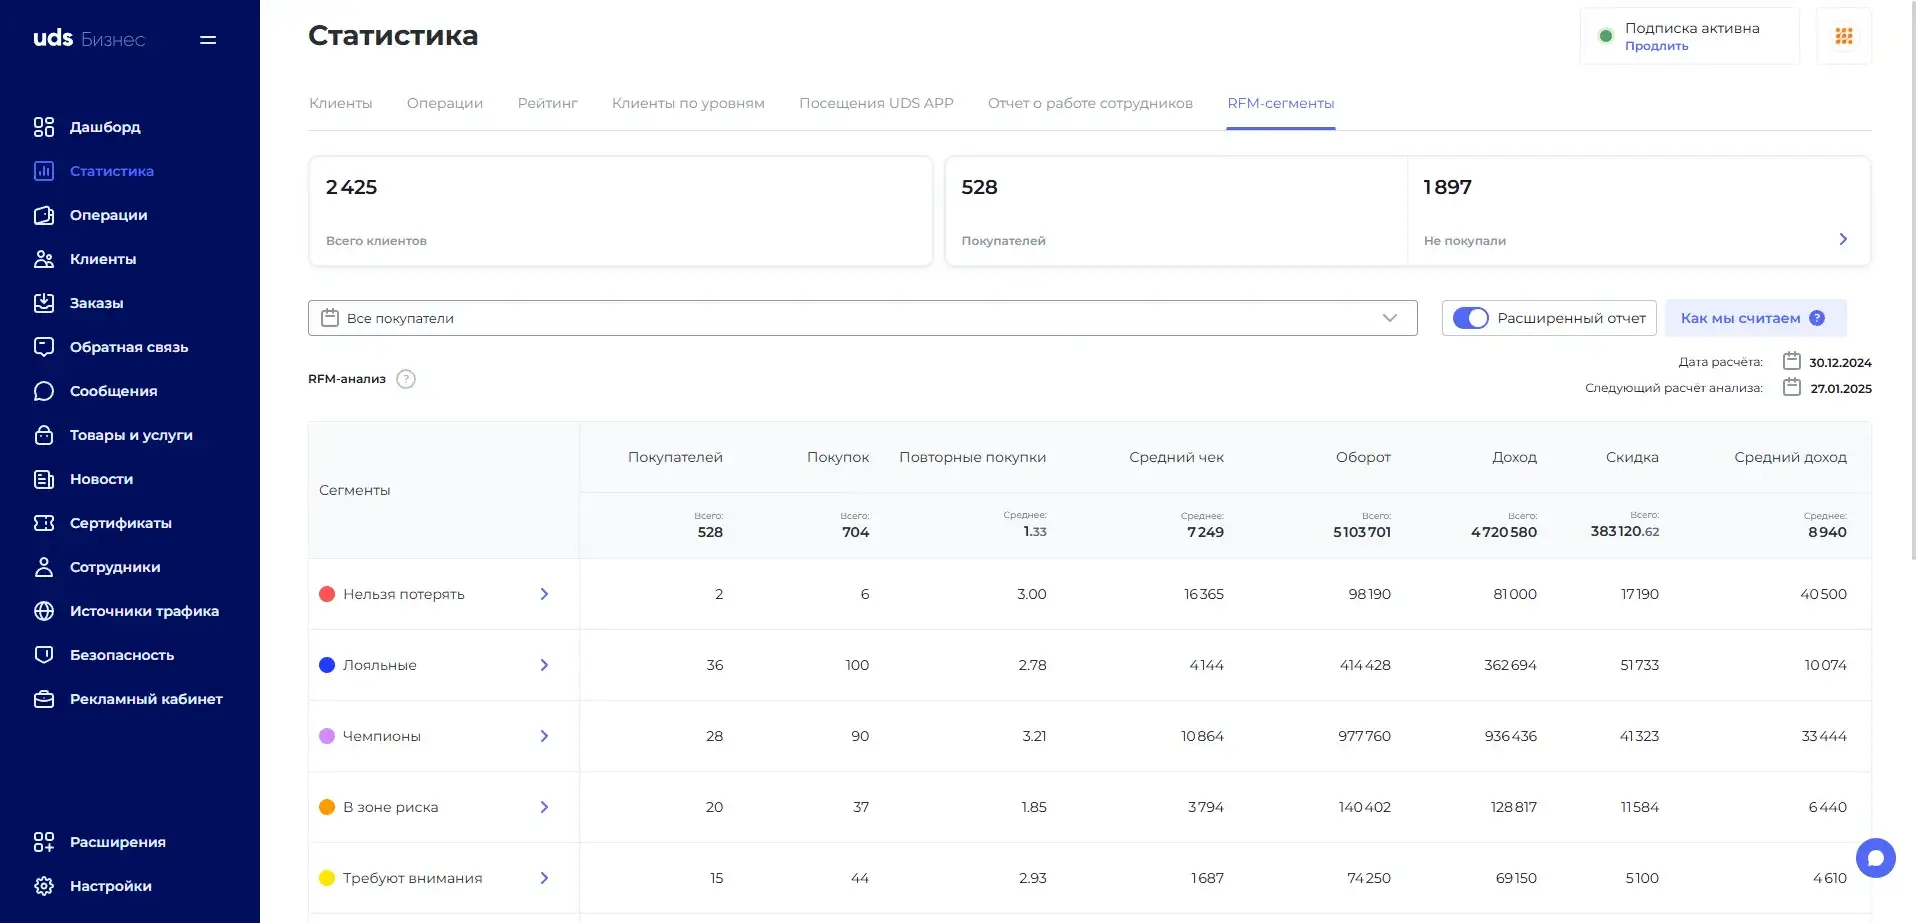Click the Безопасность shield icon
This screenshot has width=1919, height=923.
[x=44, y=655]
